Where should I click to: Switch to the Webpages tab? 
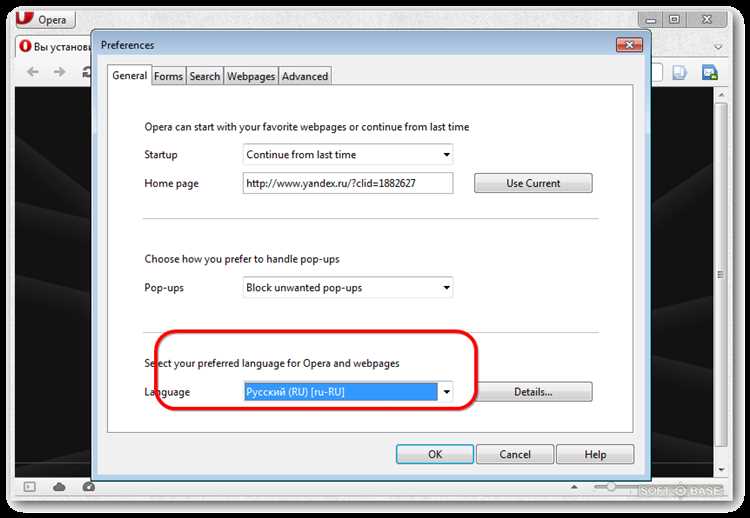pos(251,77)
